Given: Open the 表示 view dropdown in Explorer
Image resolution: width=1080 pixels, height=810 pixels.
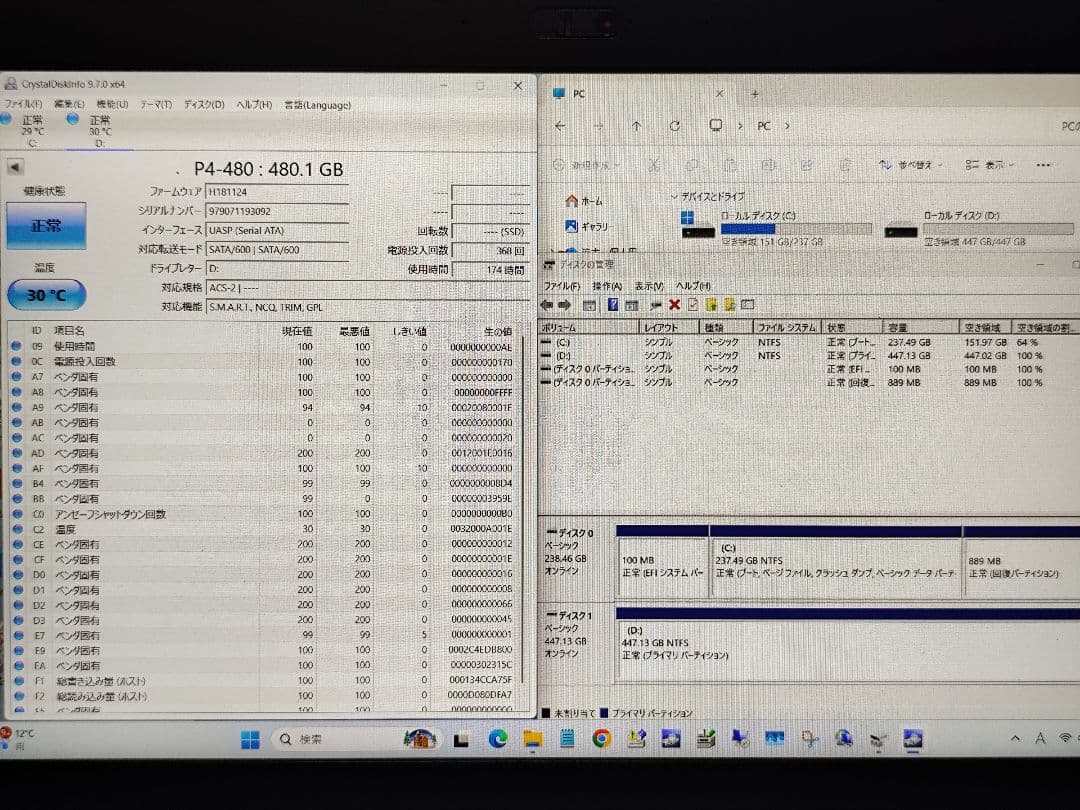Looking at the screenshot, I should pos(992,165).
